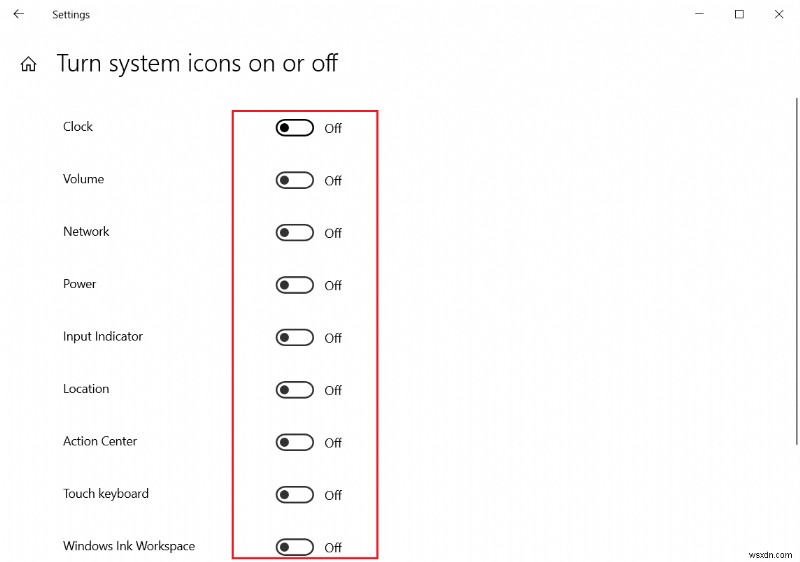Screen dimensions: 800x562
Task: Turn on the Clock system icon toggle
Action: (x=295, y=128)
